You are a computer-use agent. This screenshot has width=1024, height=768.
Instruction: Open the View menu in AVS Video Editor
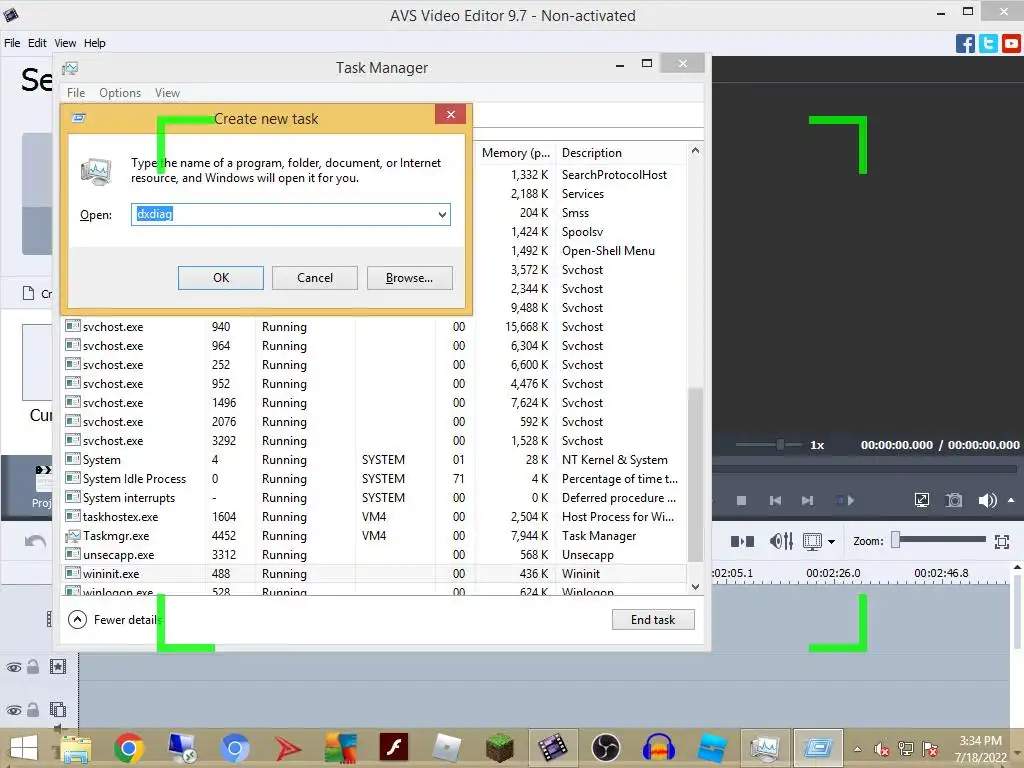(65, 43)
